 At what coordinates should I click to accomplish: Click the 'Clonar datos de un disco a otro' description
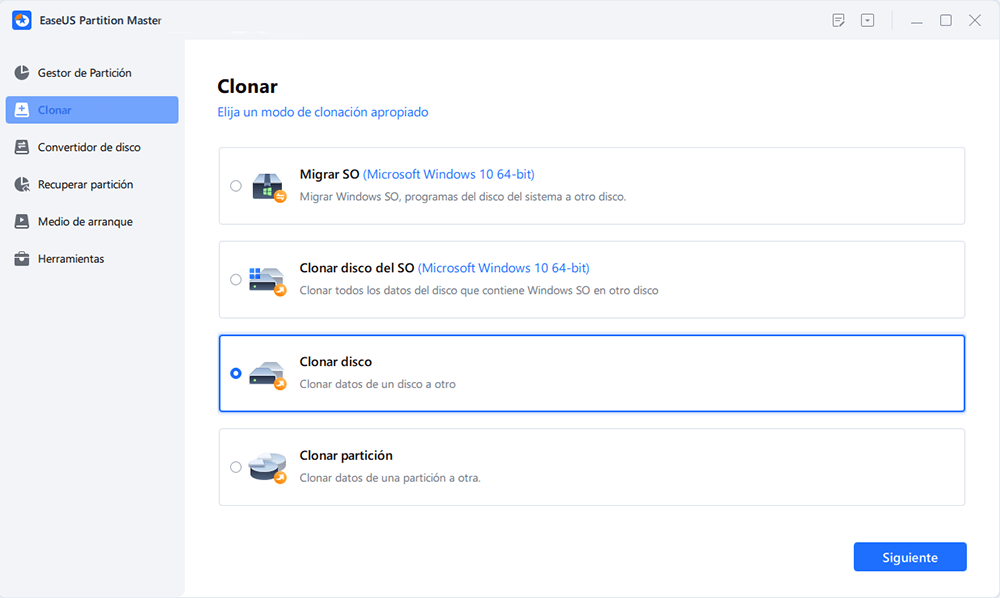[x=378, y=384]
